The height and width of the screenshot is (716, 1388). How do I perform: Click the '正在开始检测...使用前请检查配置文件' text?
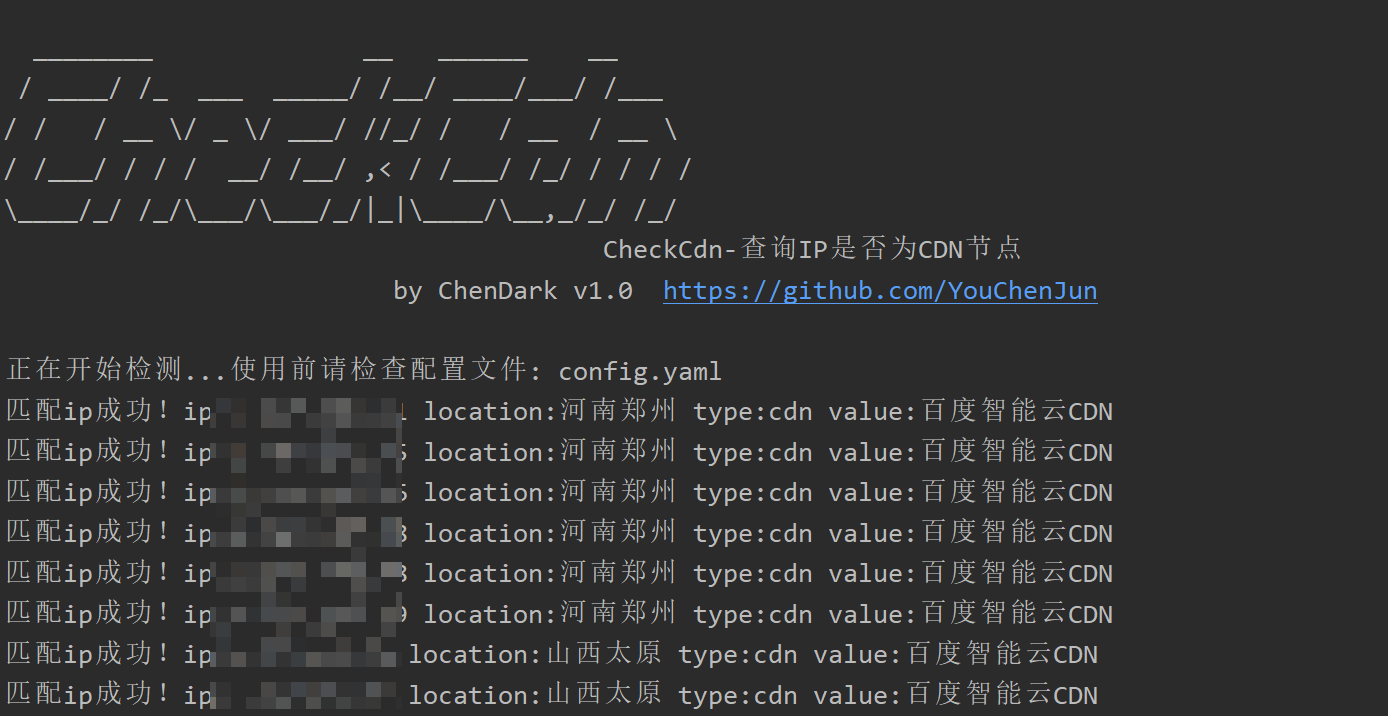coord(267,370)
